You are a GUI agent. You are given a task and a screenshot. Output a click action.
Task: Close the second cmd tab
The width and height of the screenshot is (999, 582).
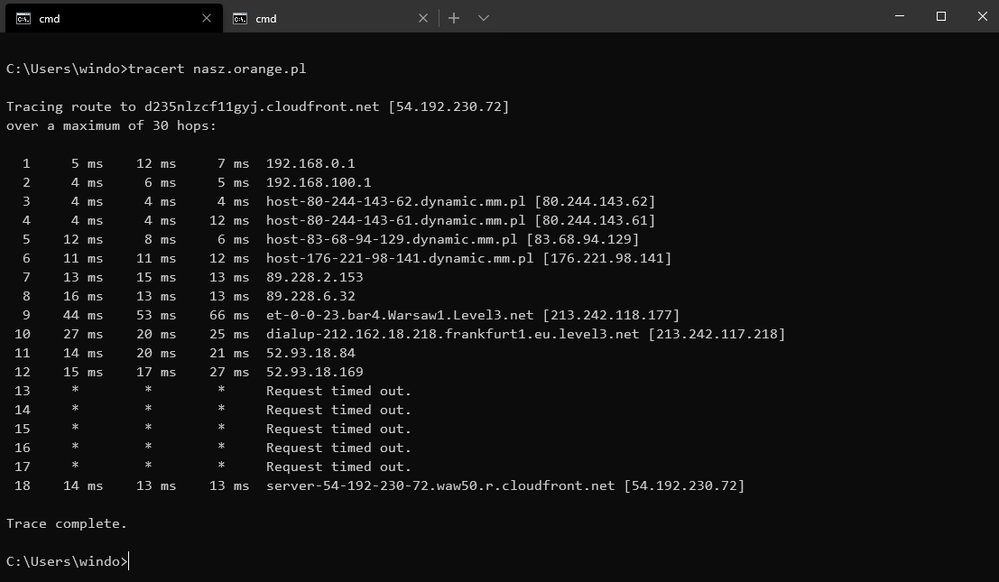pyautogui.click(x=424, y=18)
